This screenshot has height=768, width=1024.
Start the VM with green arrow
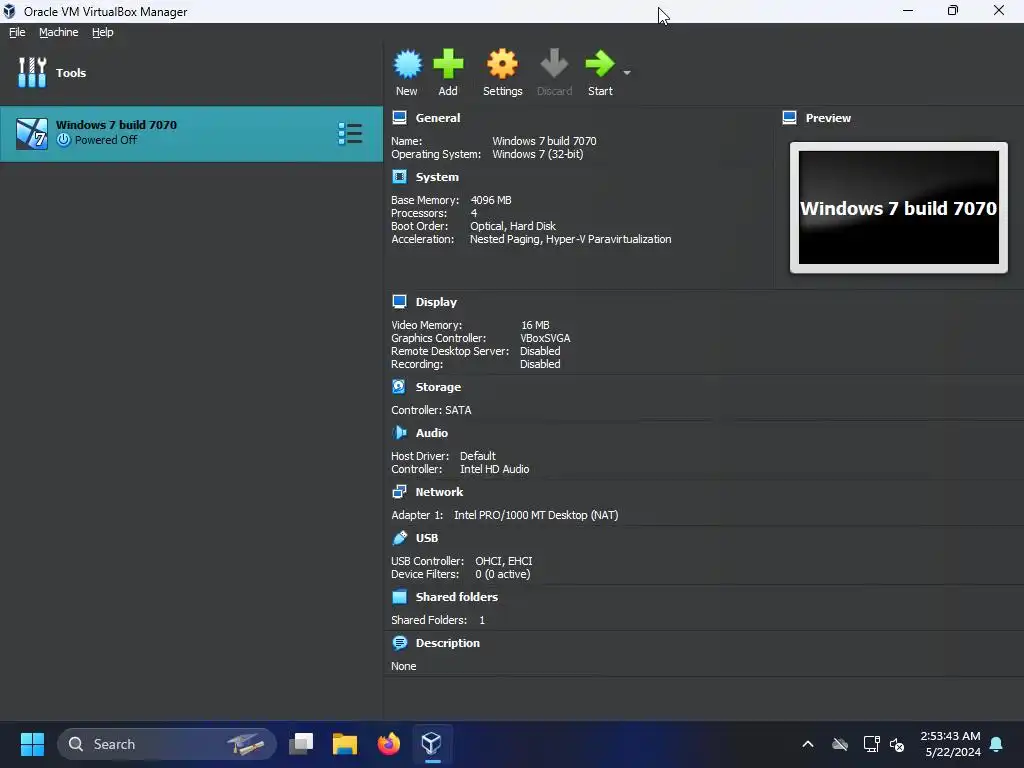point(600,64)
